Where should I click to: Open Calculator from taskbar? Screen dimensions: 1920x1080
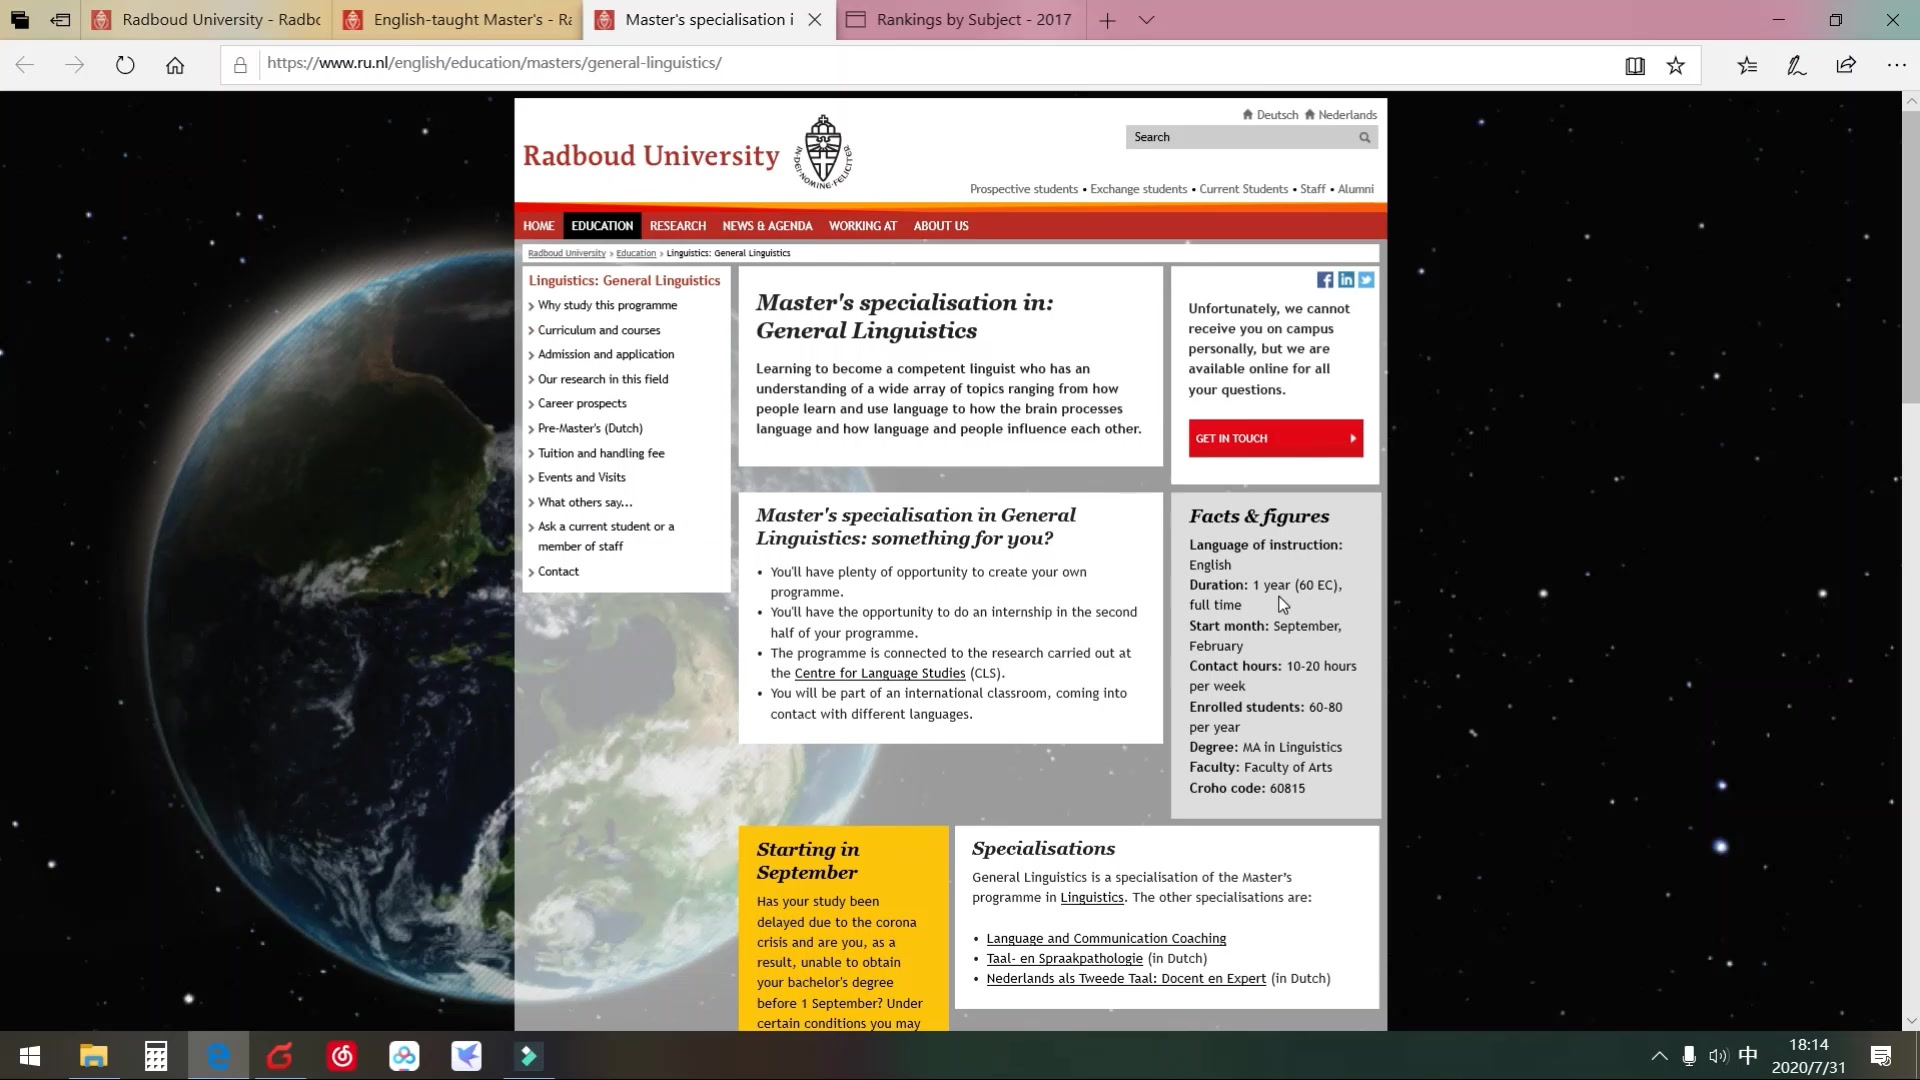[156, 1056]
